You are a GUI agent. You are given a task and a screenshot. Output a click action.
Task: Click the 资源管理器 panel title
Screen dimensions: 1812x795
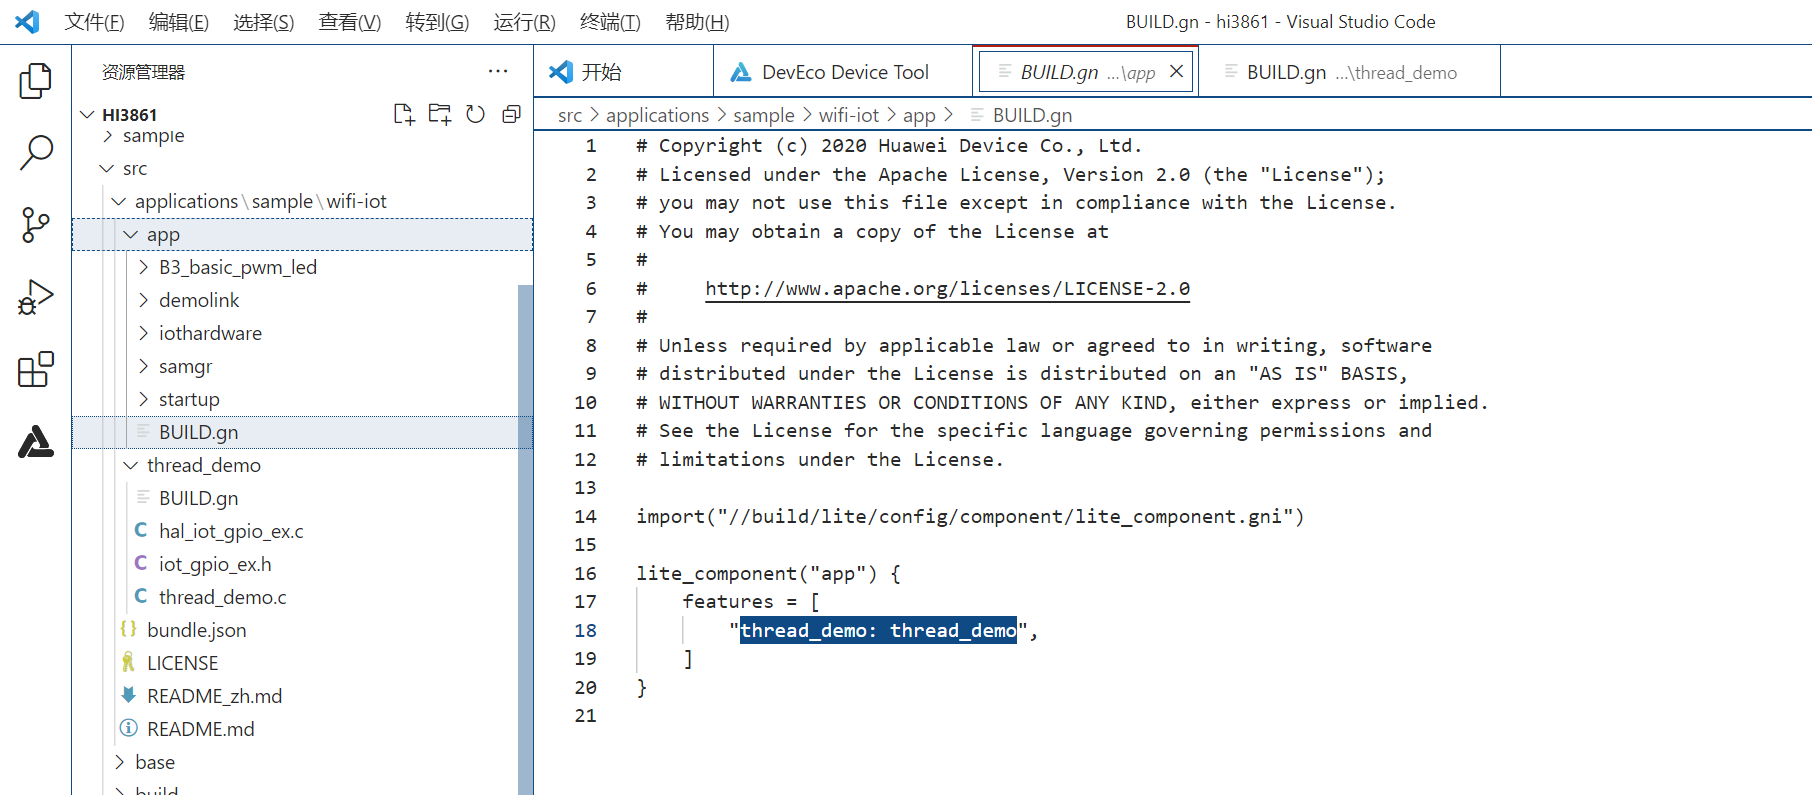pos(143,72)
